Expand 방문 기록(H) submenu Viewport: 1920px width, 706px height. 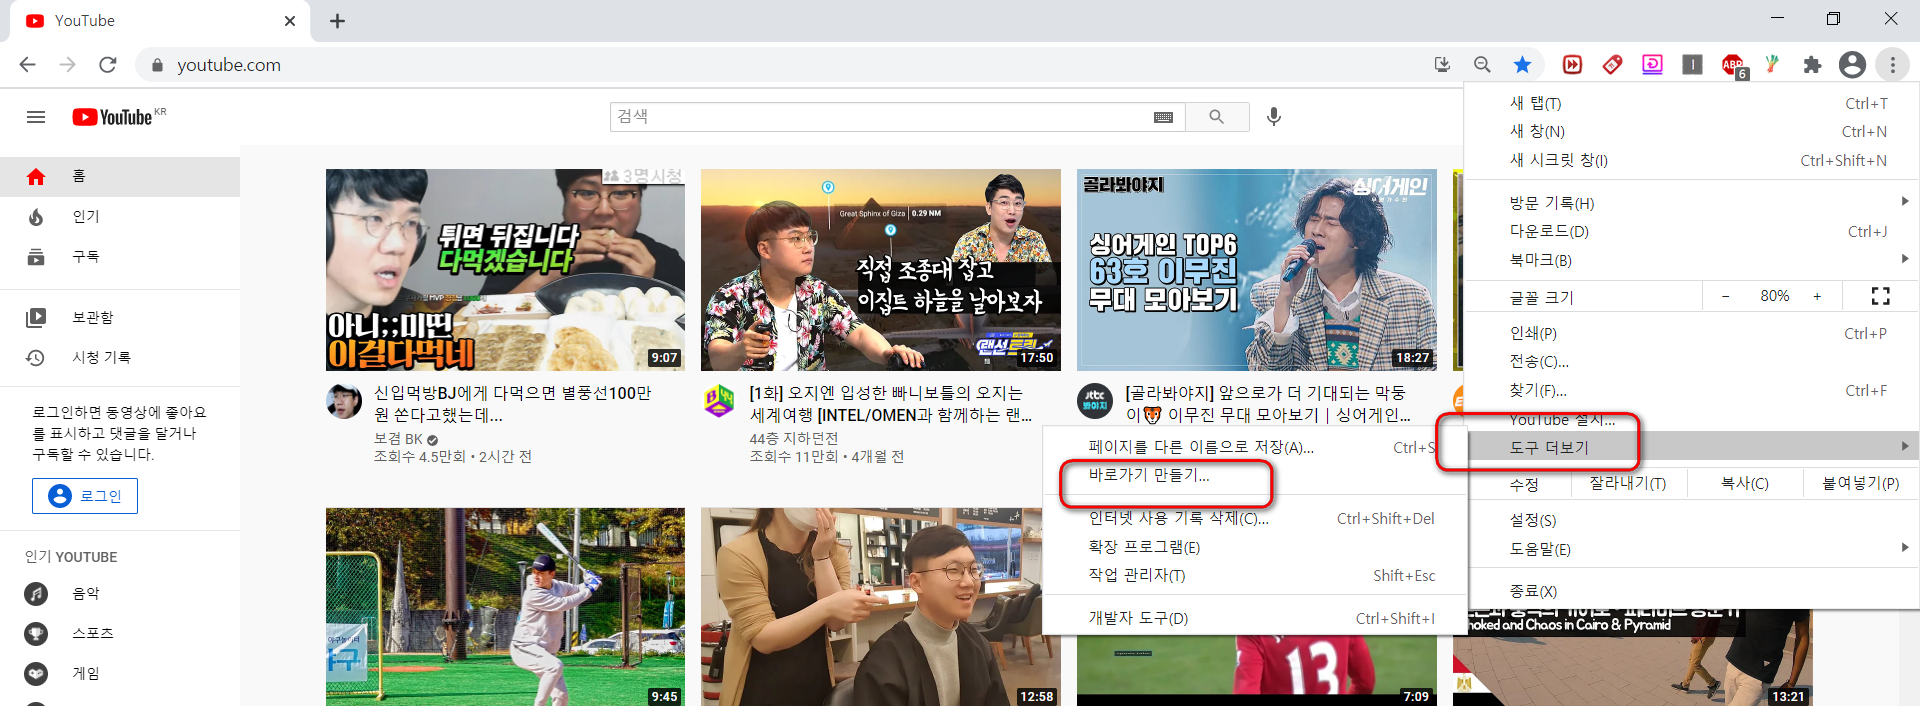(x=1692, y=202)
